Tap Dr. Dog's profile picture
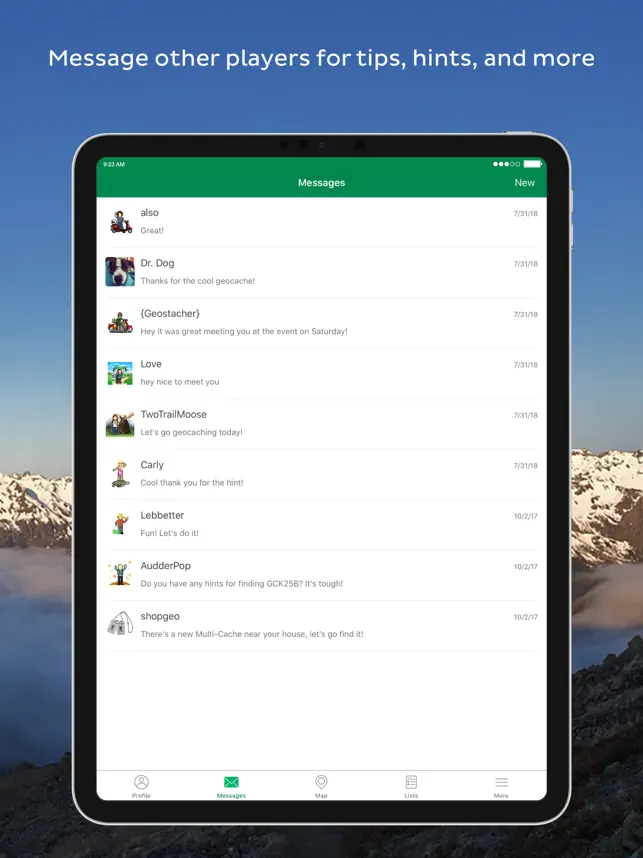Screen dimensions: 643x858 [120, 271]
